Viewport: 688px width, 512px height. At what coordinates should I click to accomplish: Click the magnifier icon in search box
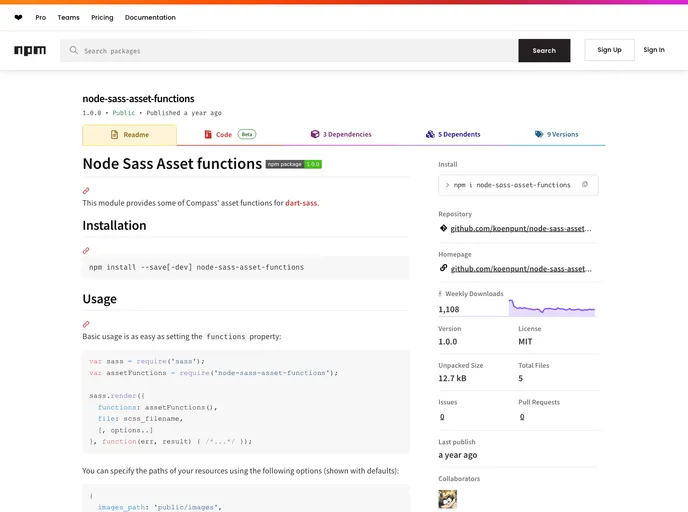[74, 50]
